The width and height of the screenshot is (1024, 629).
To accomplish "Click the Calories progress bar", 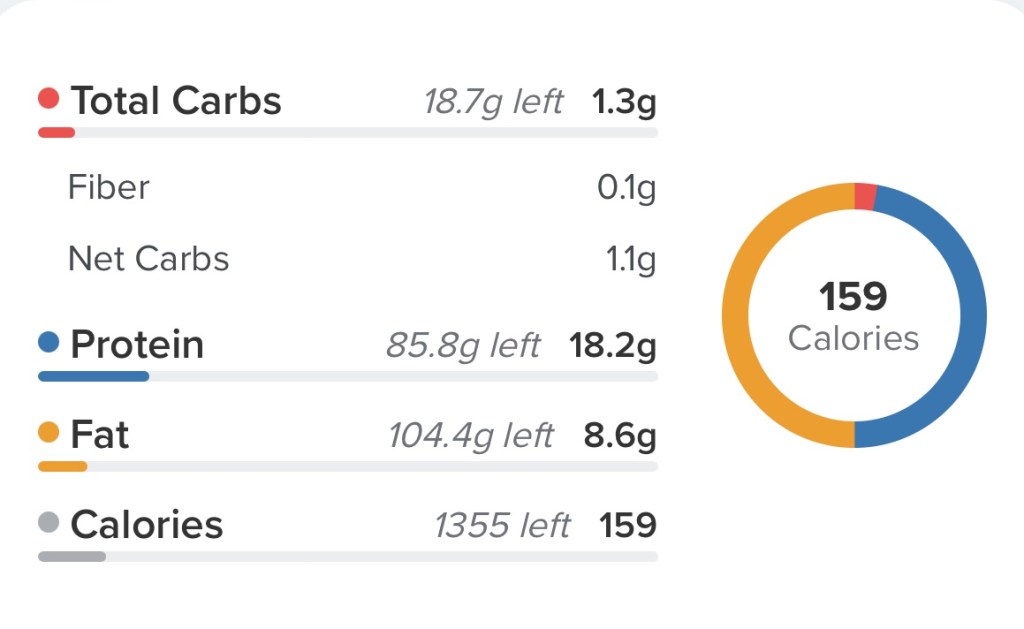I will pos(348,556).
